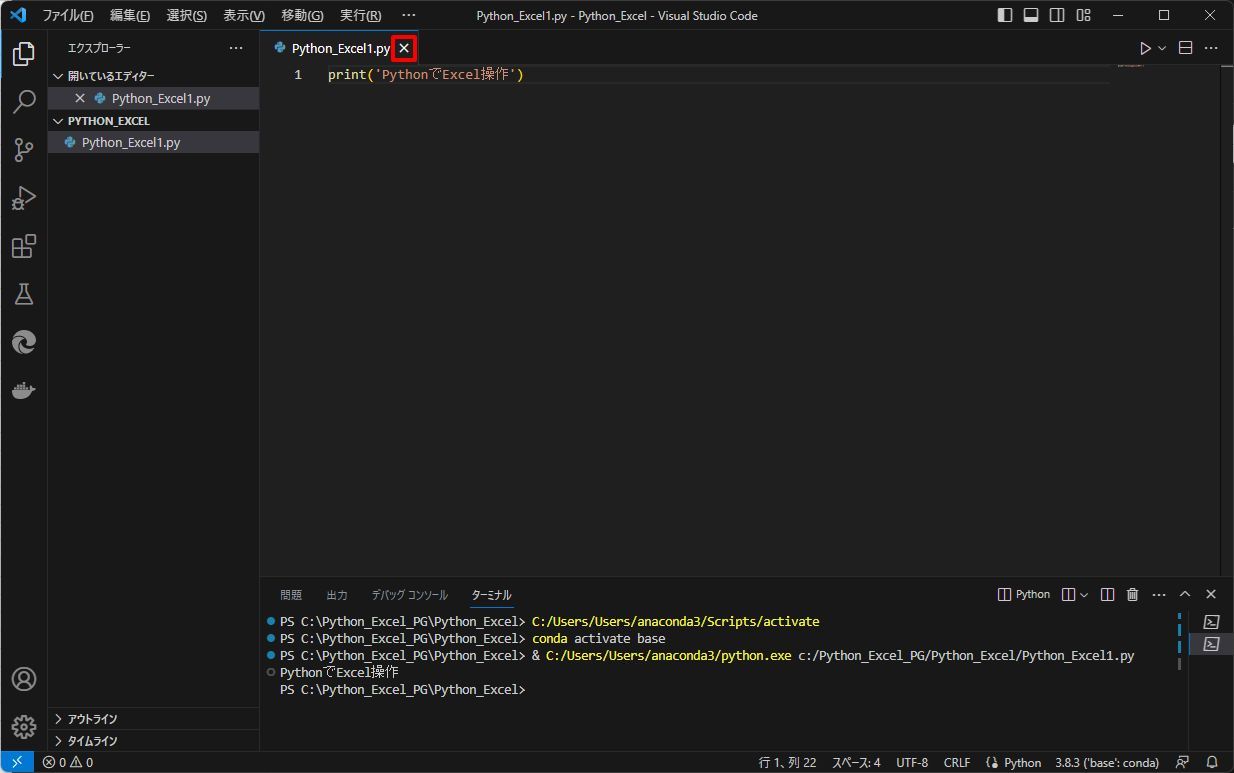Close the terminal panel with its X
The height and width of the screenshot is (773, 1234).
(1211, 594)
